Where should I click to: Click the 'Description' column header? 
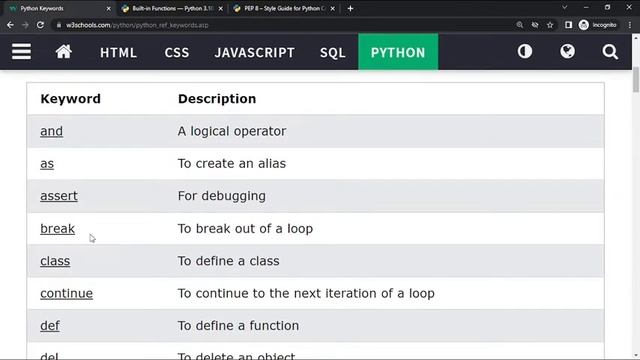(217, 99)
